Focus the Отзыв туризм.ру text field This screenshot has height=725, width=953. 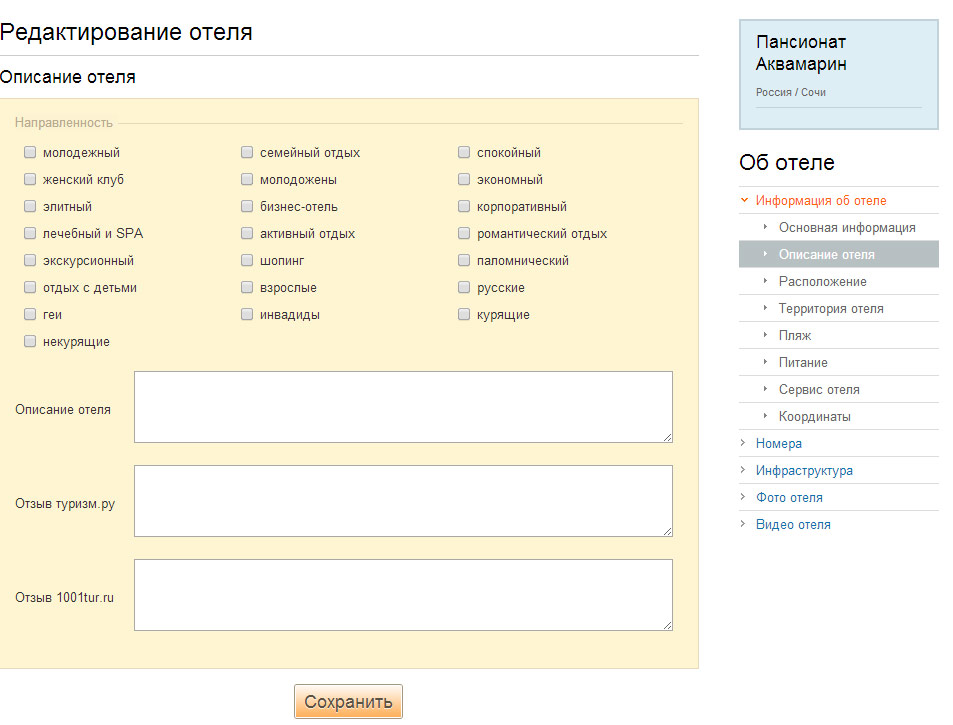(402, 500)
